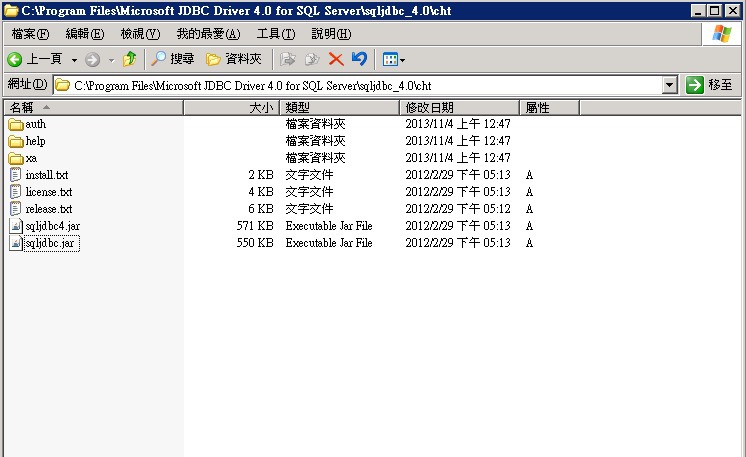Image resolution: width=746 pixels, height=457 pixels.
Task: Toggle the 資料夾 folders pane
Action: (234, 59)
